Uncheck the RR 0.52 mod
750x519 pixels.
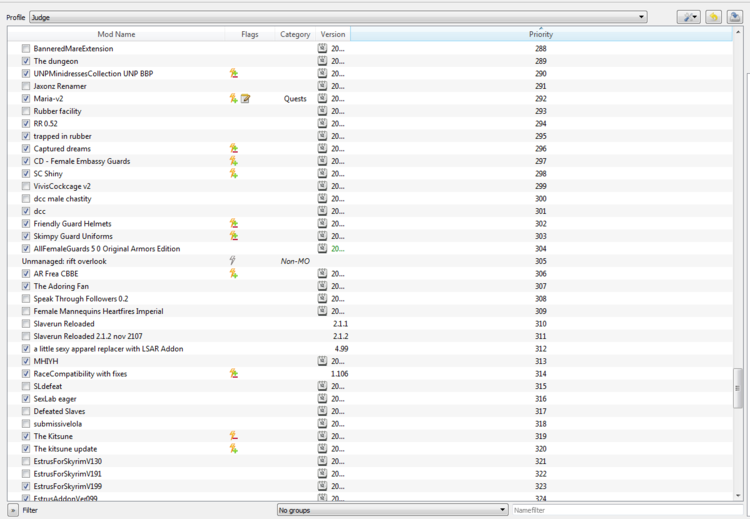[26, 123]
